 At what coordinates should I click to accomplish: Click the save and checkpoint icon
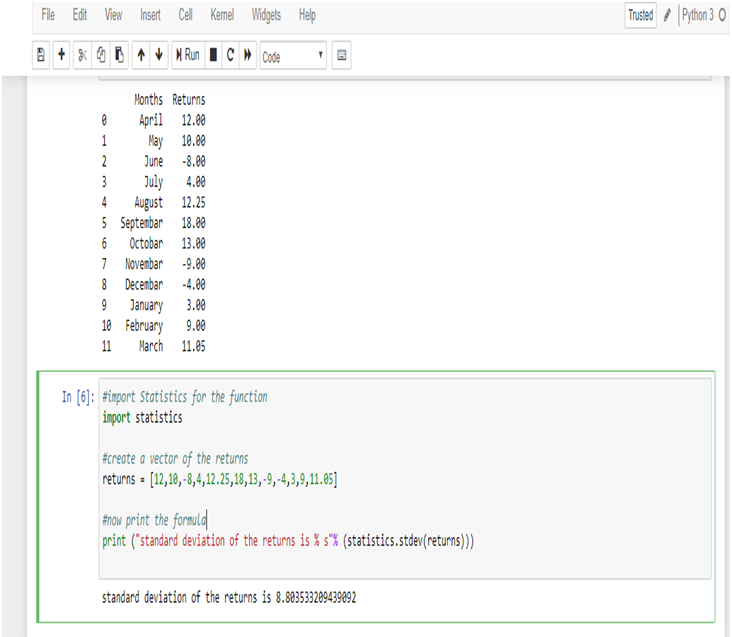pyautogui.click(x=42, y=57)
